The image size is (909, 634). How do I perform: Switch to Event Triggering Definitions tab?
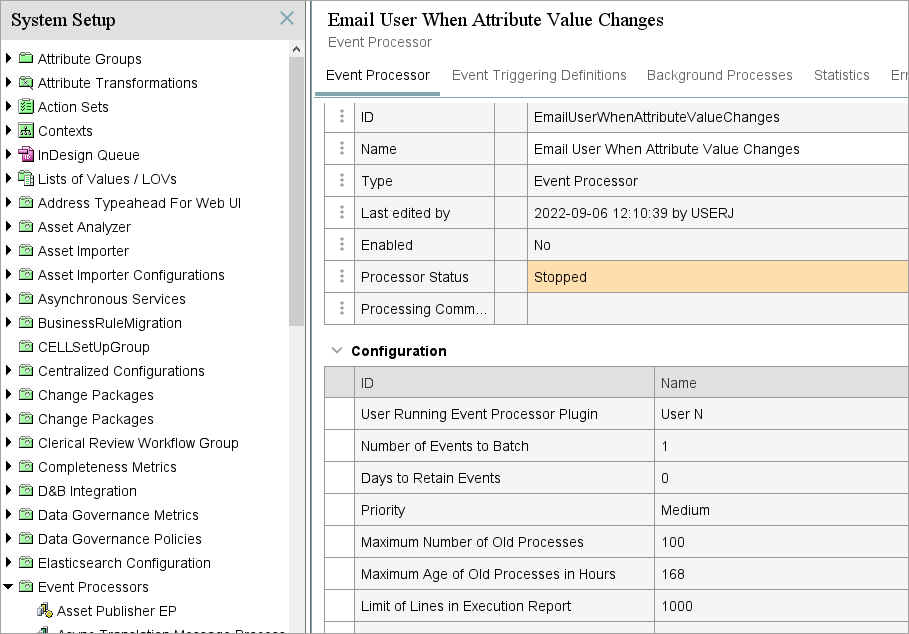coord(539,75)
